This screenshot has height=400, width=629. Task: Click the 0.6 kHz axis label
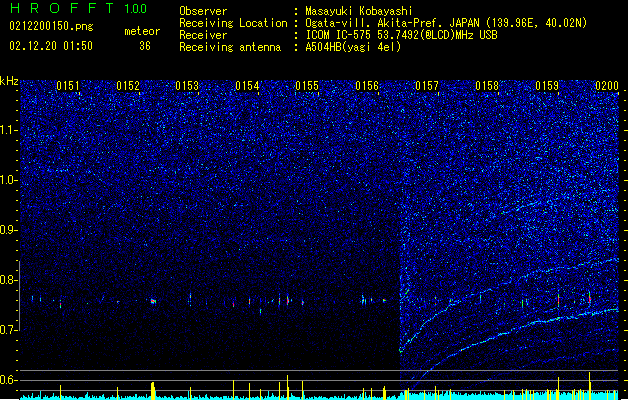[9, 380]
